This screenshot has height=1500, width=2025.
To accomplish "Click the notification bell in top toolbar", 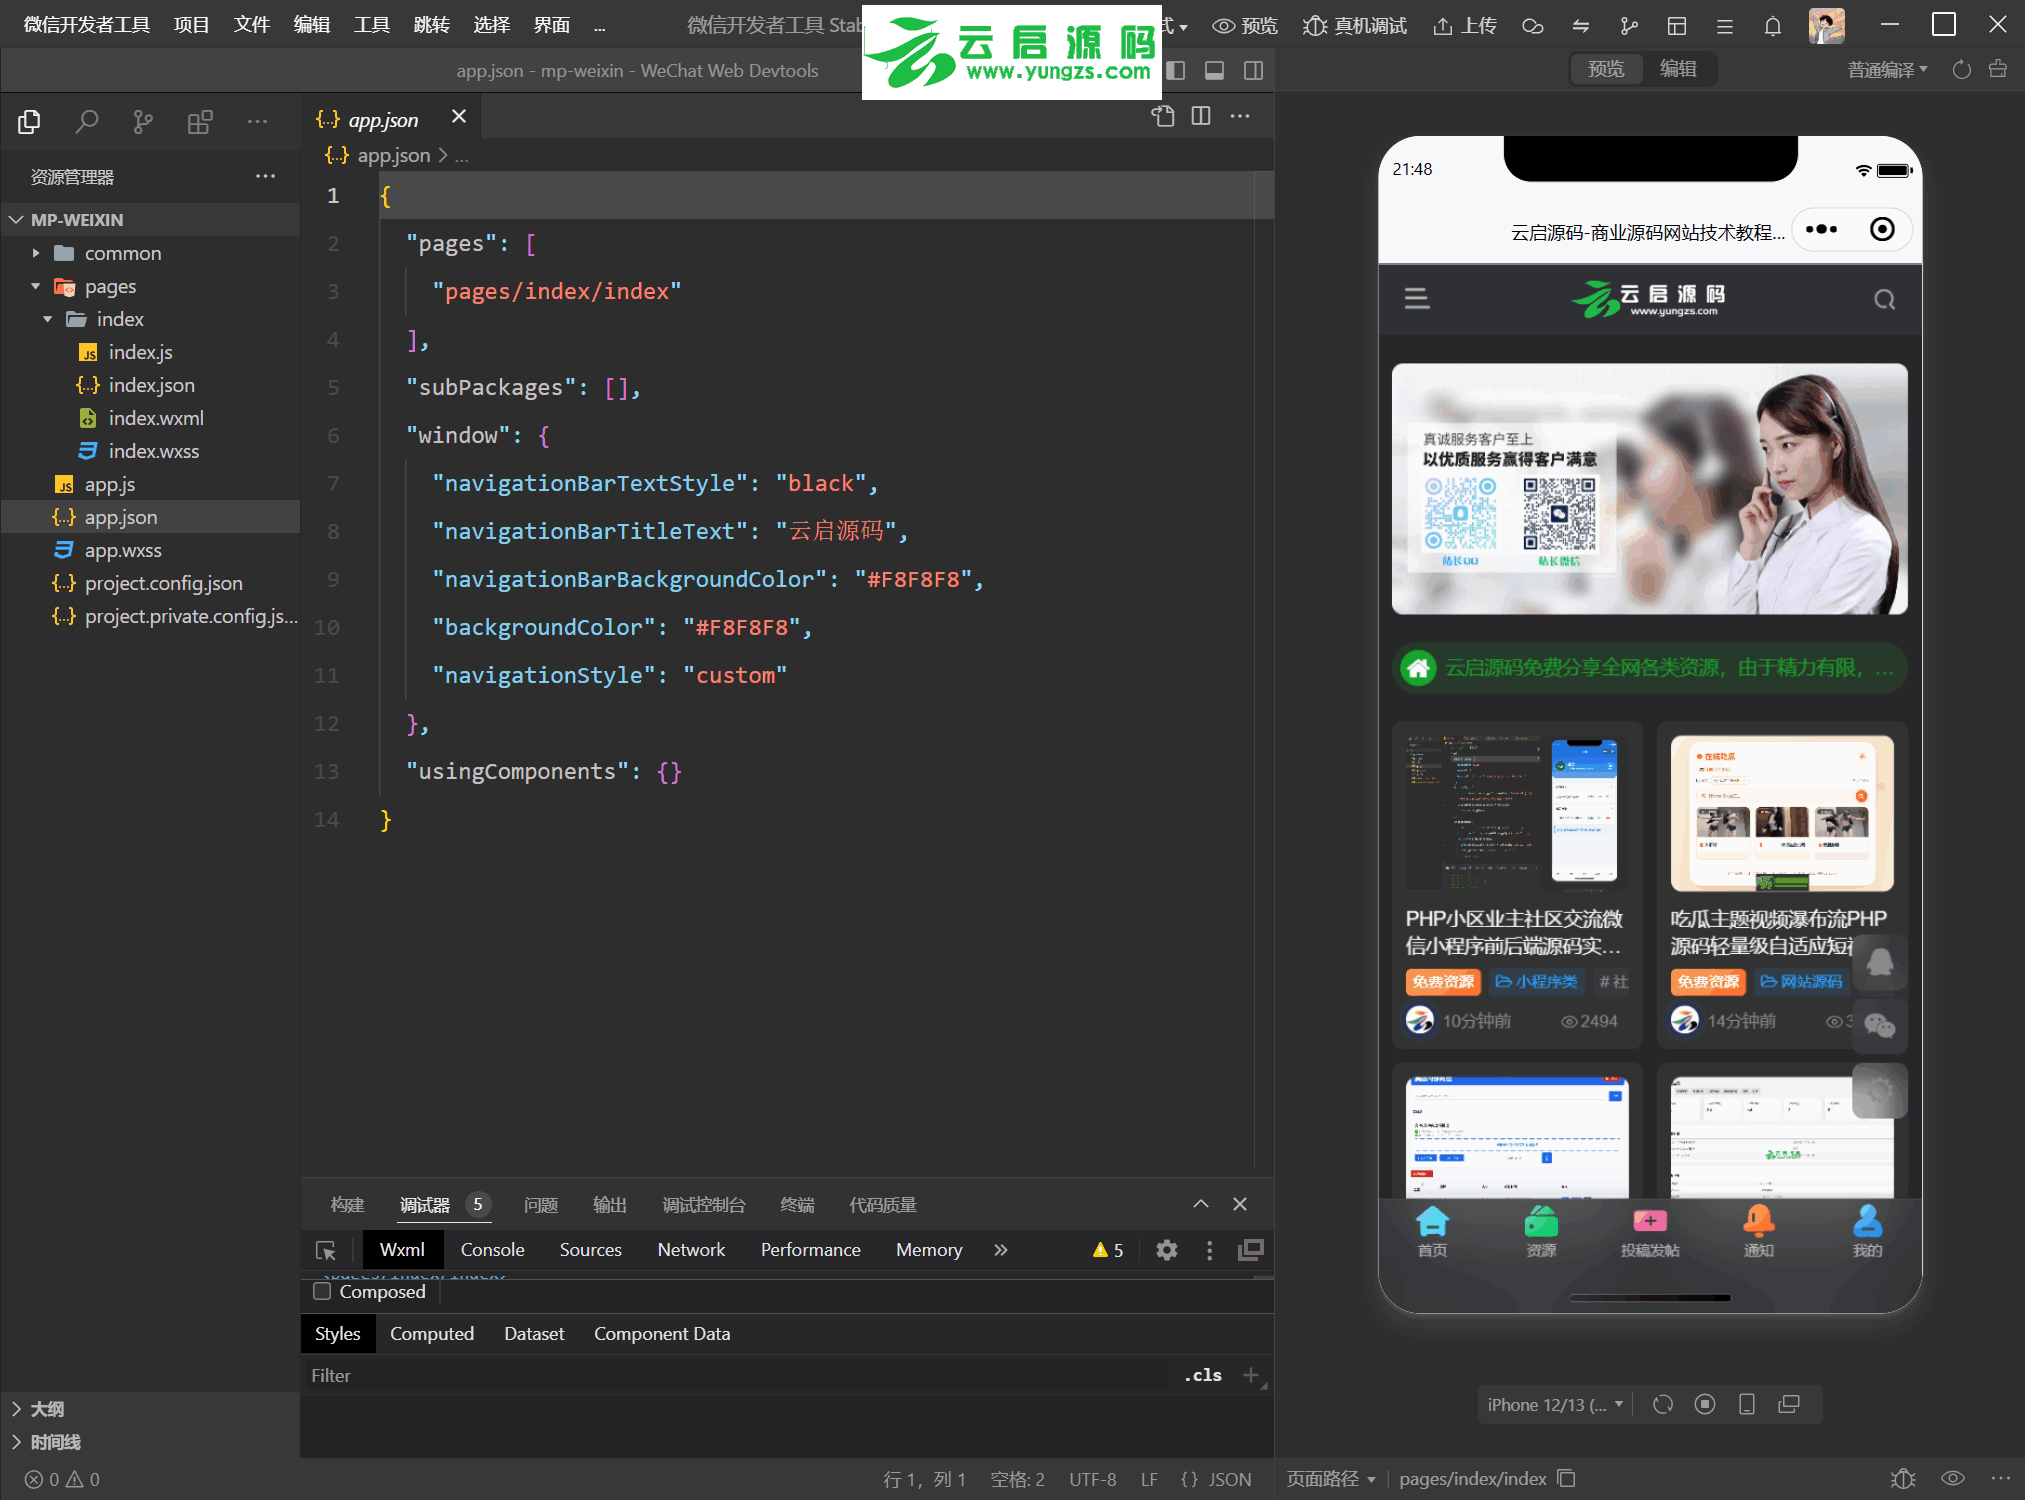I will [x=1772, y=26].
